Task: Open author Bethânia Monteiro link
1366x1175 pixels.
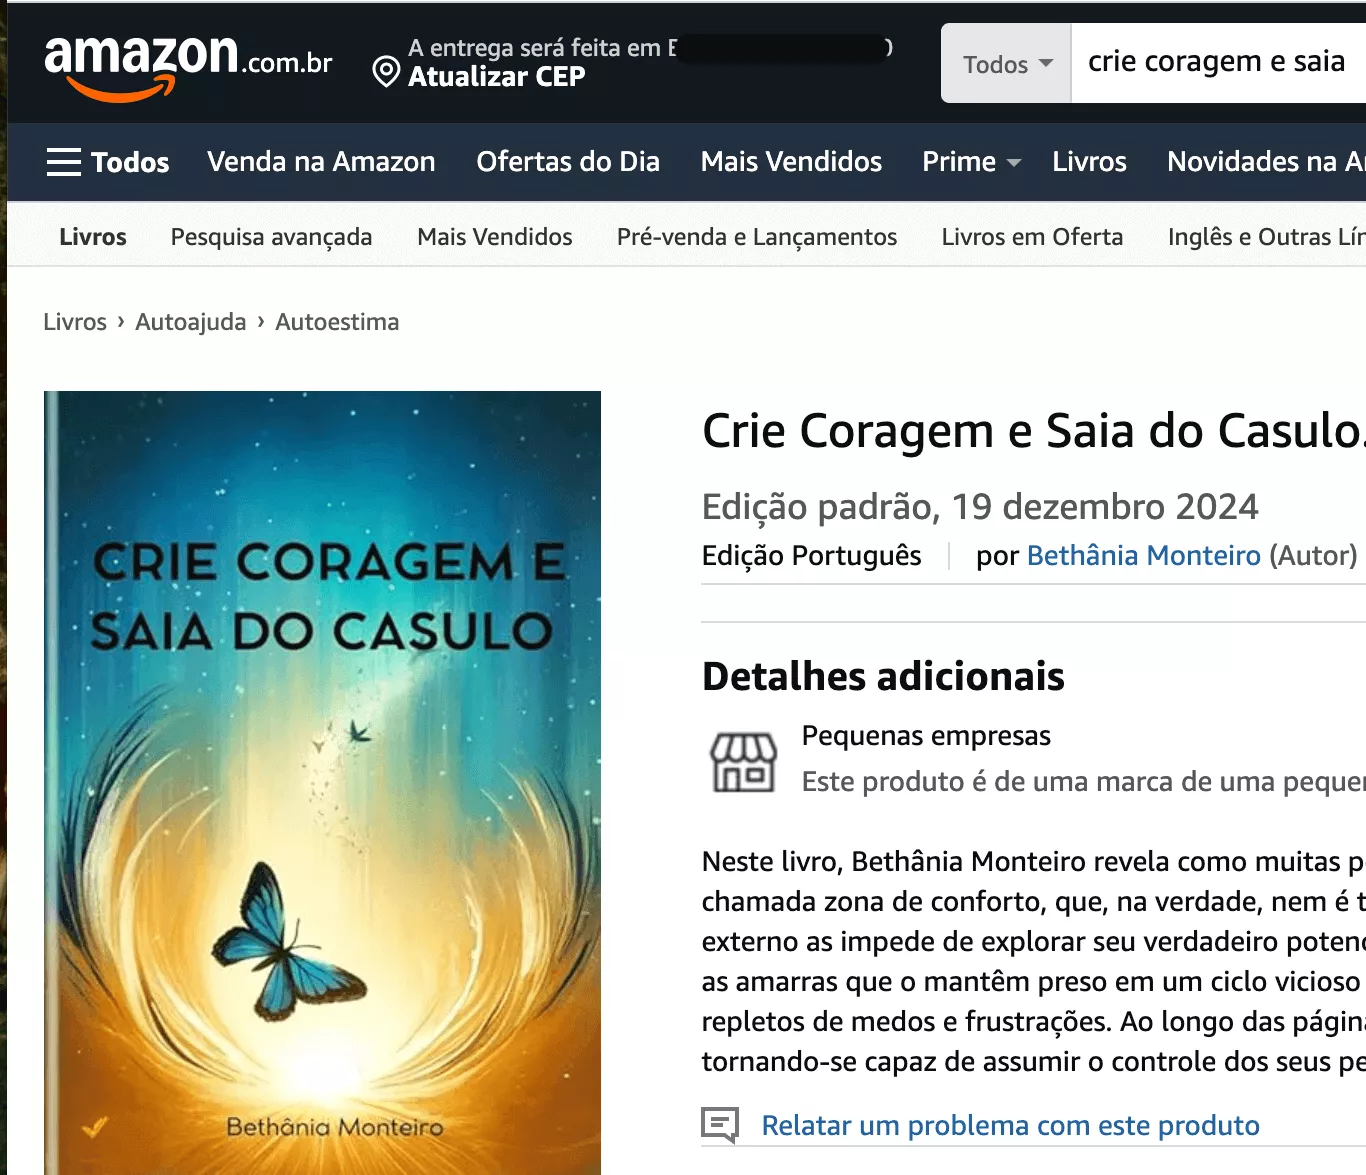Action: click(x=1143, y=556)
